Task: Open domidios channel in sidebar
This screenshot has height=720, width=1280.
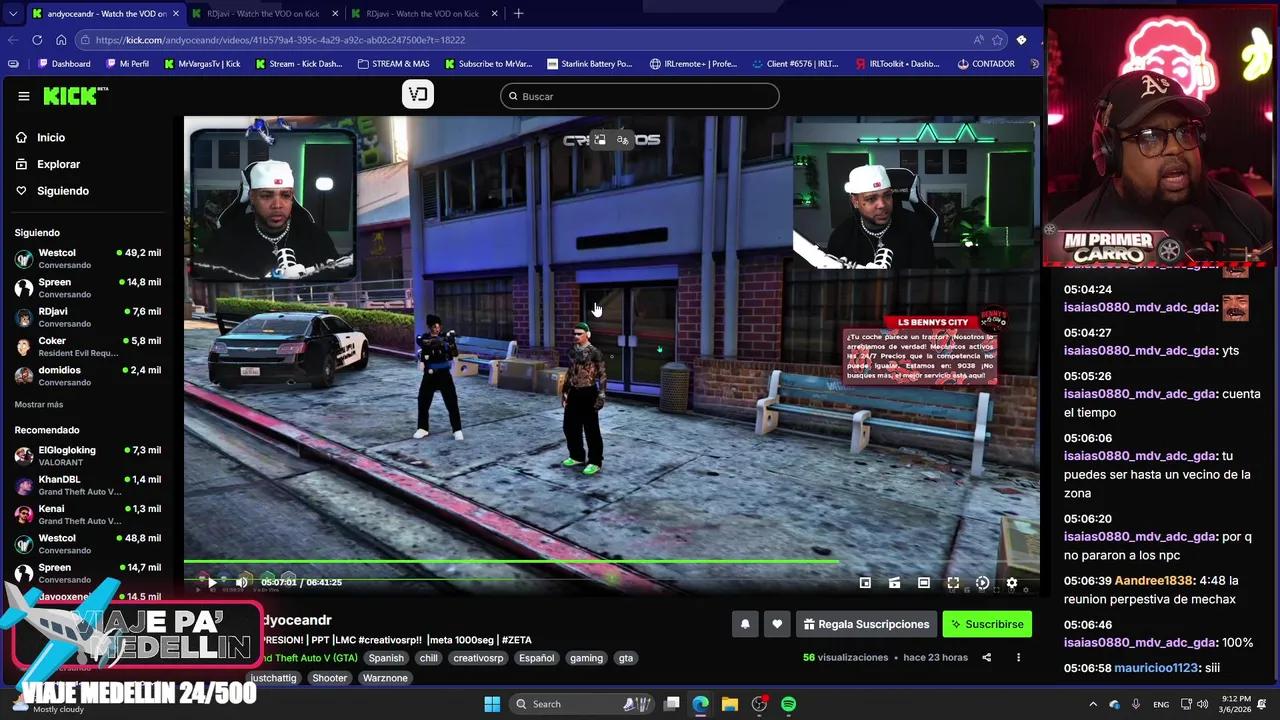Action: [x=88, y=376]
